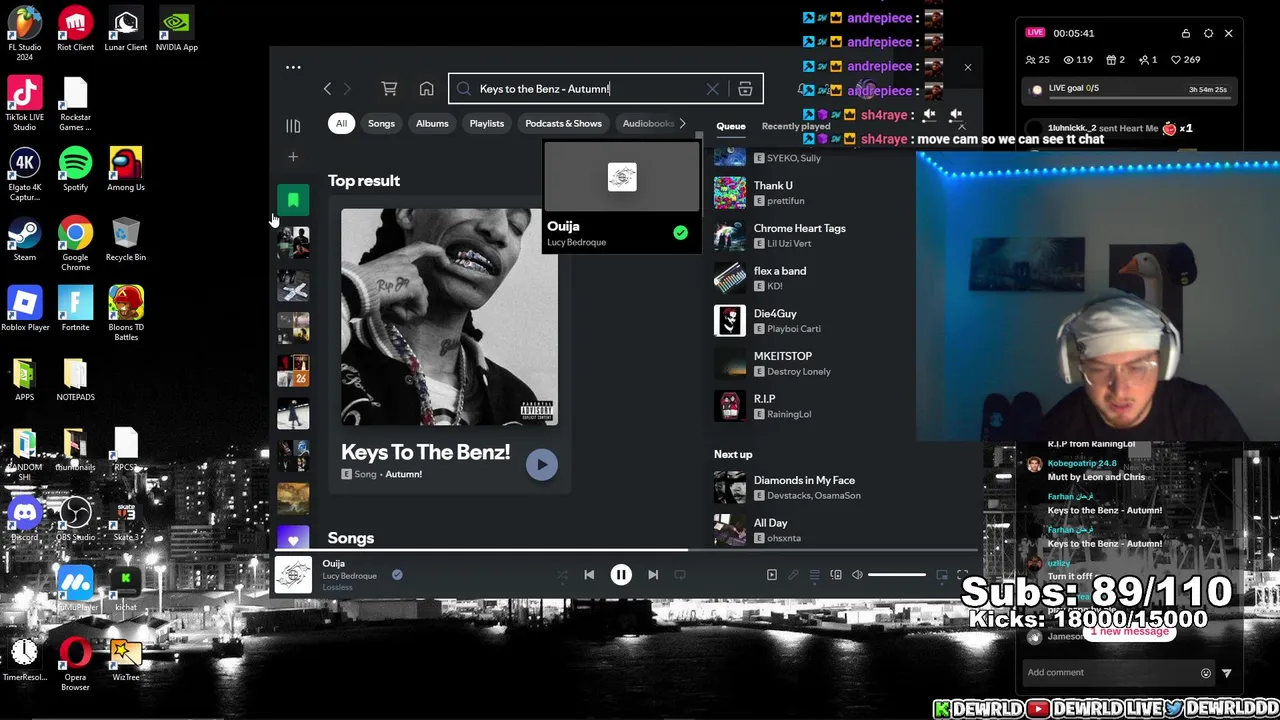Toggle green check on Ouija card

click(x=680, y=233)
